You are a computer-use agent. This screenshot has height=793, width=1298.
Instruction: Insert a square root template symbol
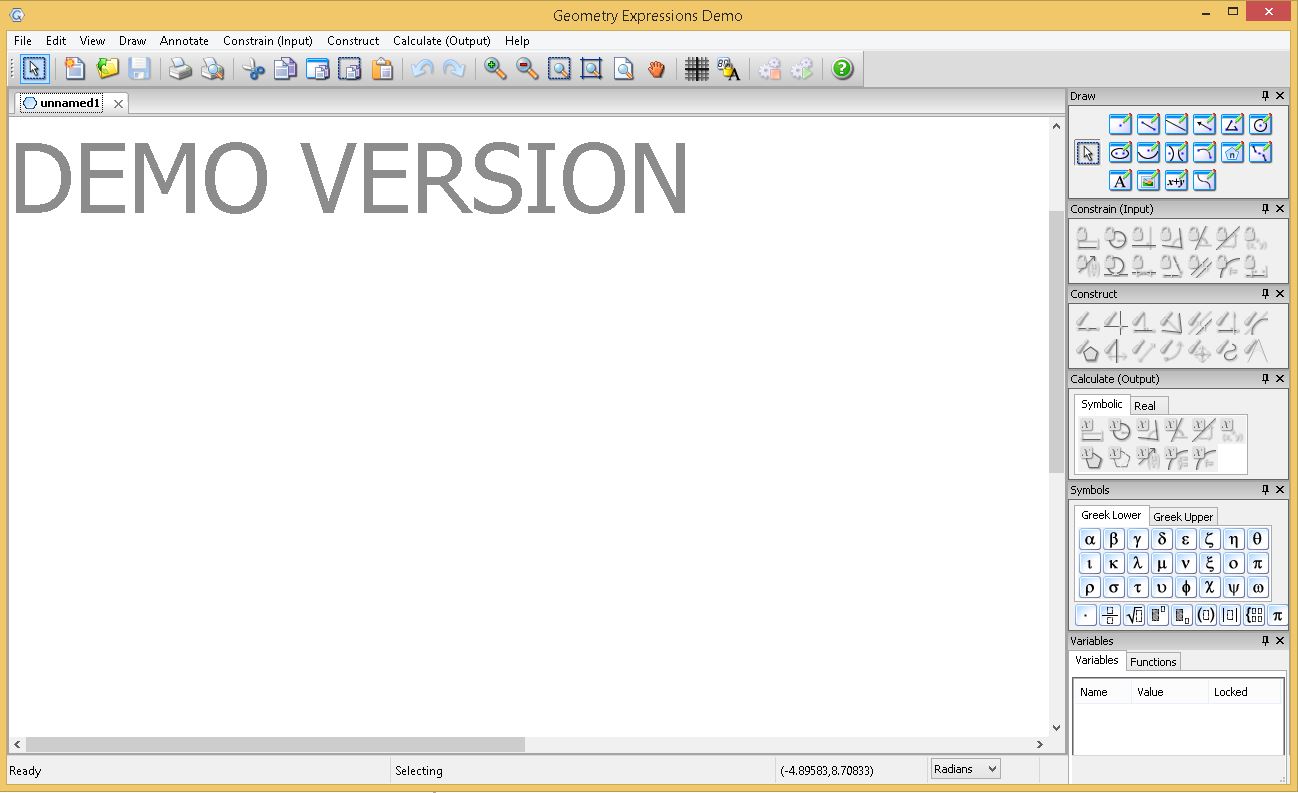pyautogui.click(x=1134, y=615)
